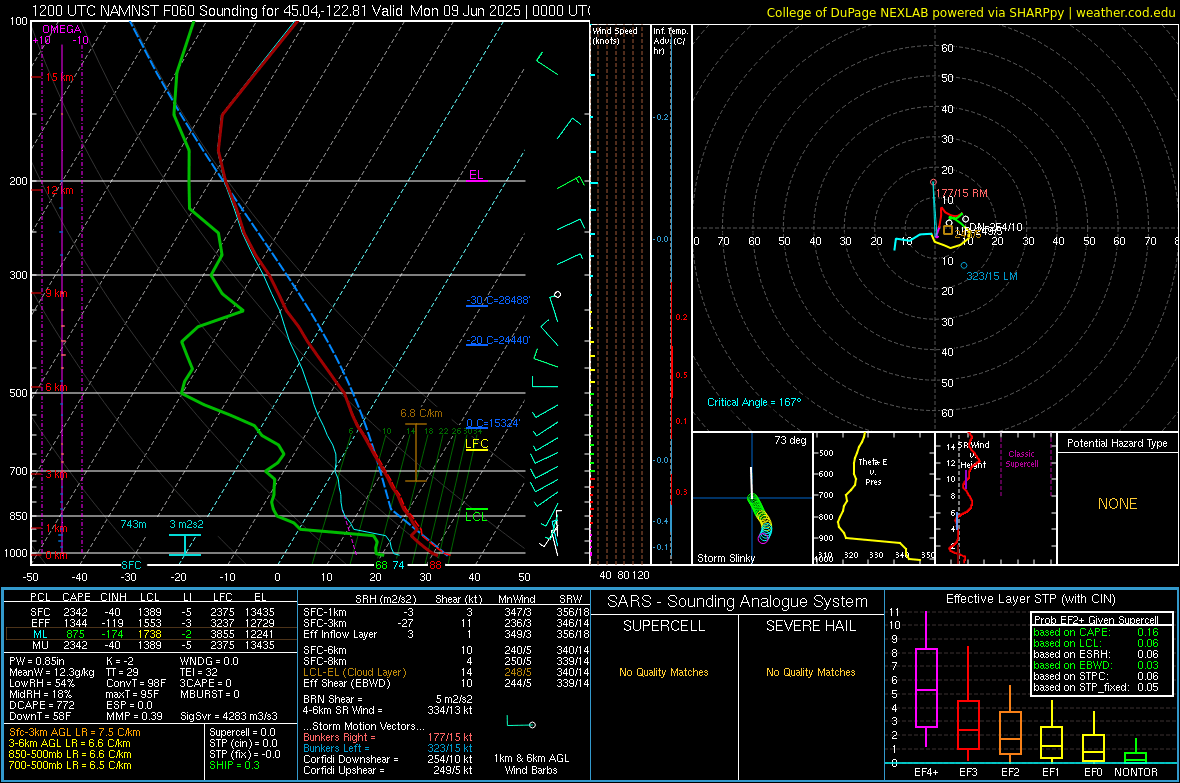The image size is (1180, 783).
Task: Click the '-30 C=28488'' height label
Action: [498, 300]
